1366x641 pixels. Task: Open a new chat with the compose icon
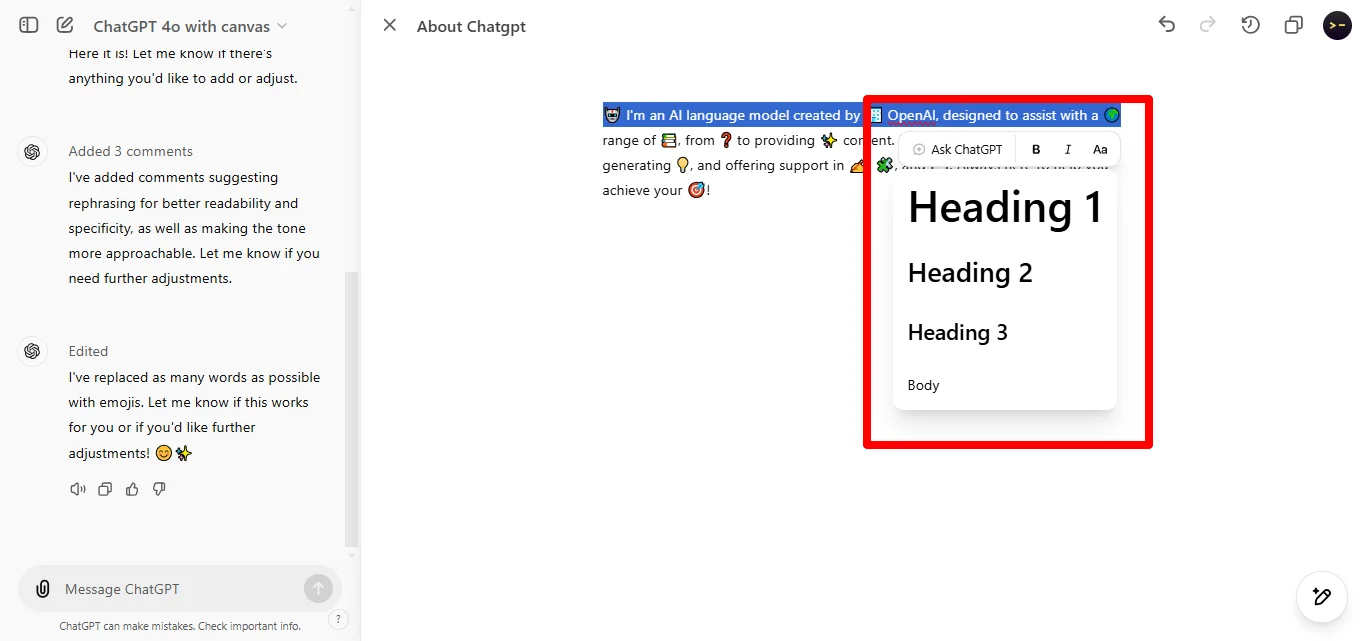65,25
